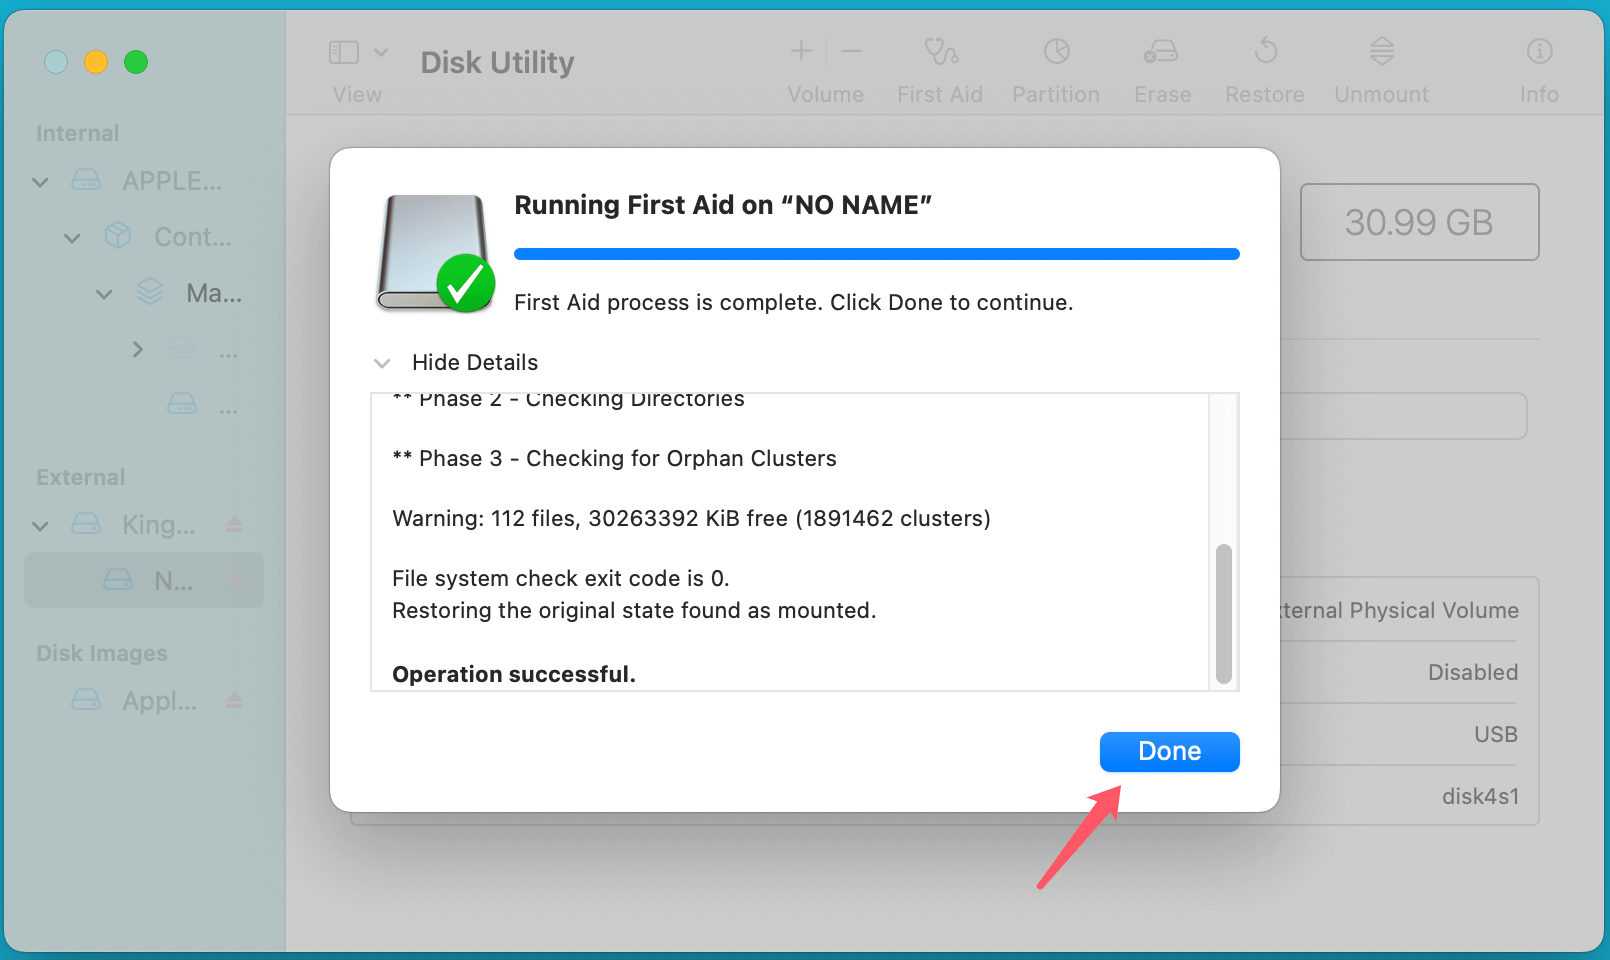This screenshot has height=960, width=1610.
Task: Click the blue progress bar
Action: (x=876, y=253)
